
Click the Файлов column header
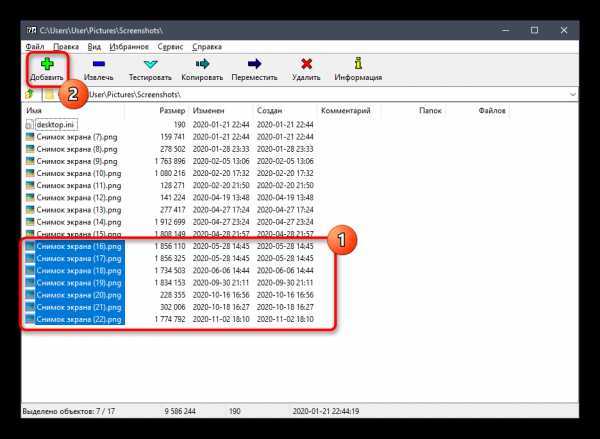492,111
